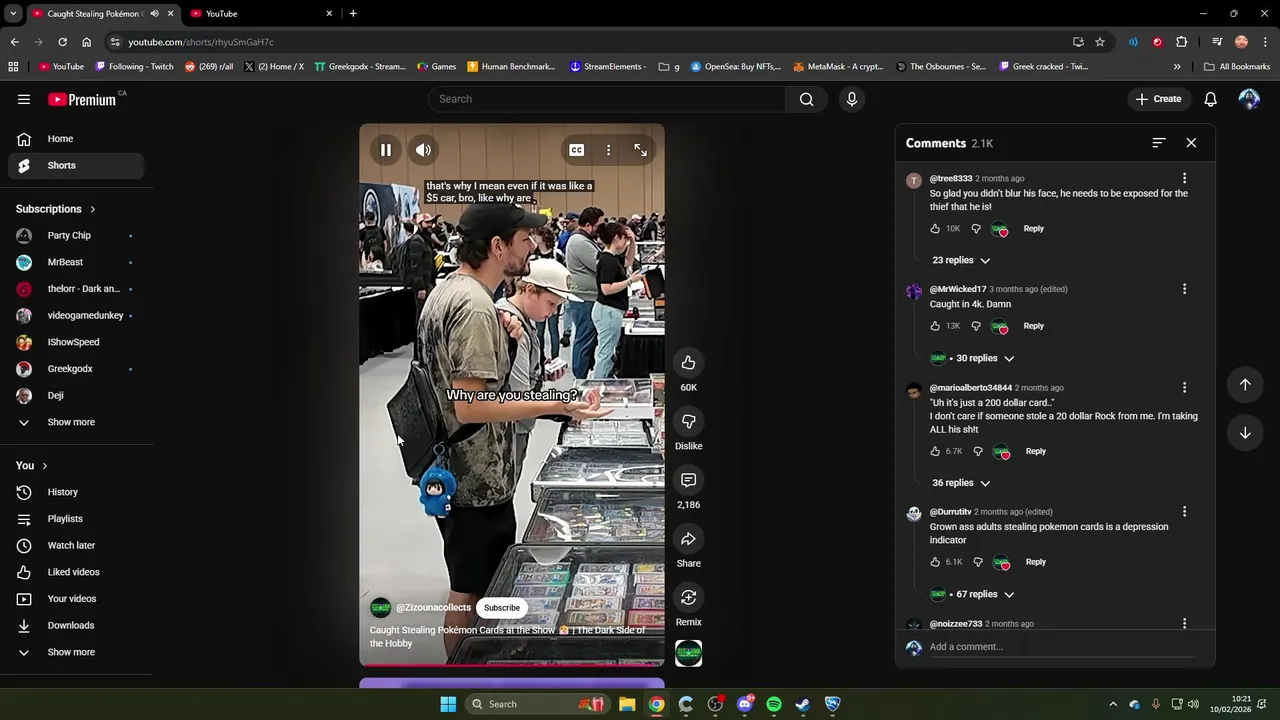The height and width of the screenshot is (720, 1280).
Task: Open the sound thumbnail below Remix
Action: (688, 653)
